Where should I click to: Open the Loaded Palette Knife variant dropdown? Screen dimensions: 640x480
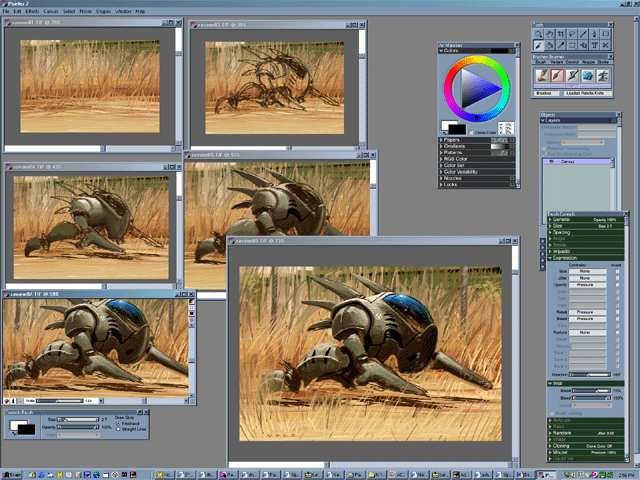[587, 93]
